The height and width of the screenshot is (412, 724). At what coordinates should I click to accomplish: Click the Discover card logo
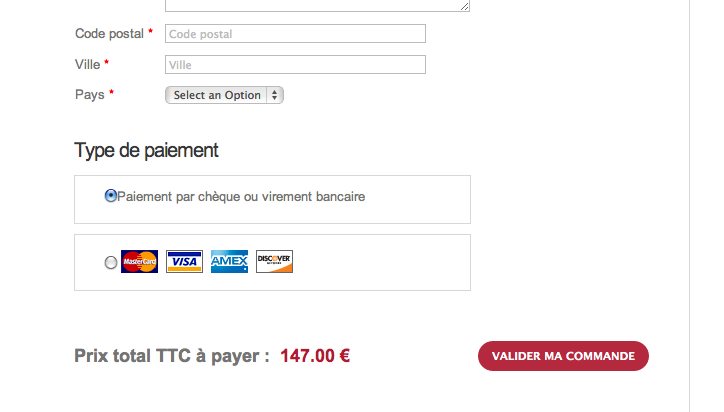(x=274, y=262)
